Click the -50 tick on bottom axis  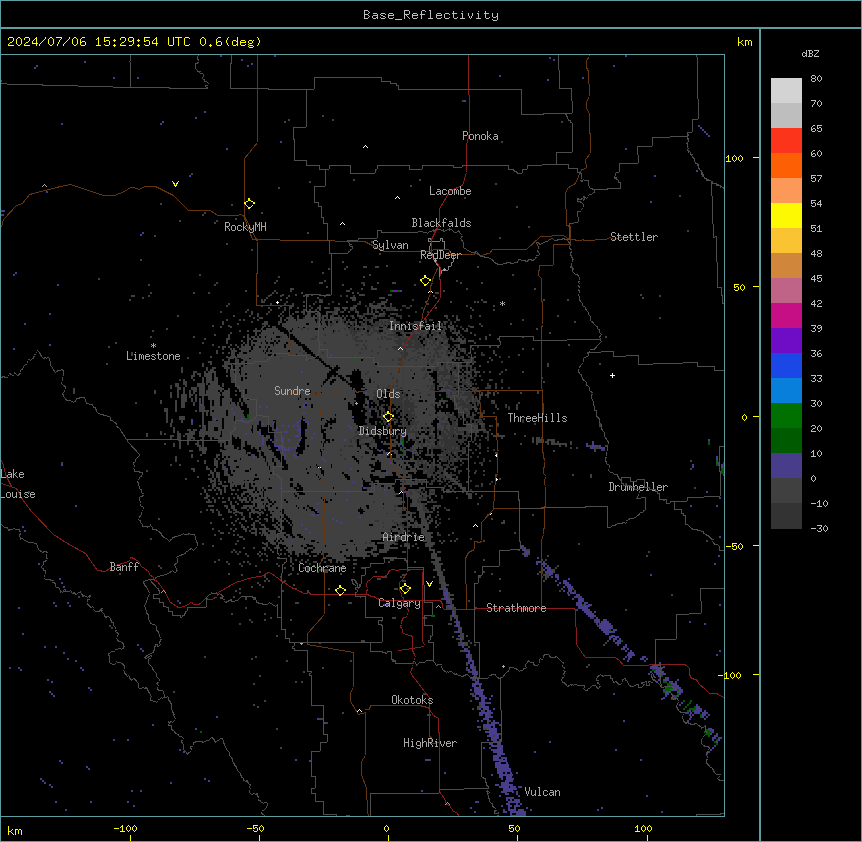click(x=255, y=828)
